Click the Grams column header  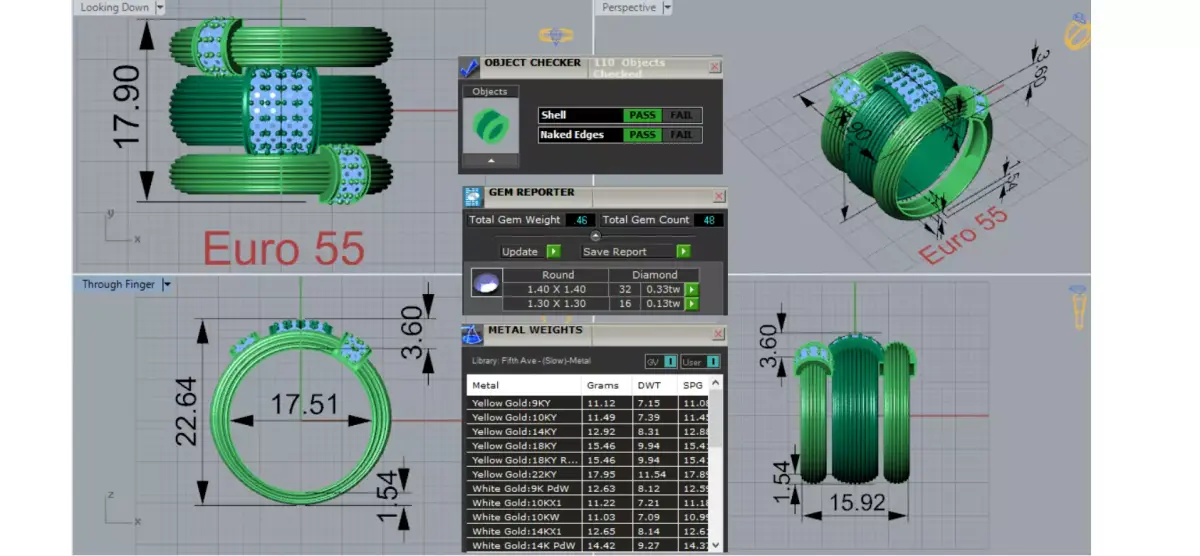click(x=606, y=385)
